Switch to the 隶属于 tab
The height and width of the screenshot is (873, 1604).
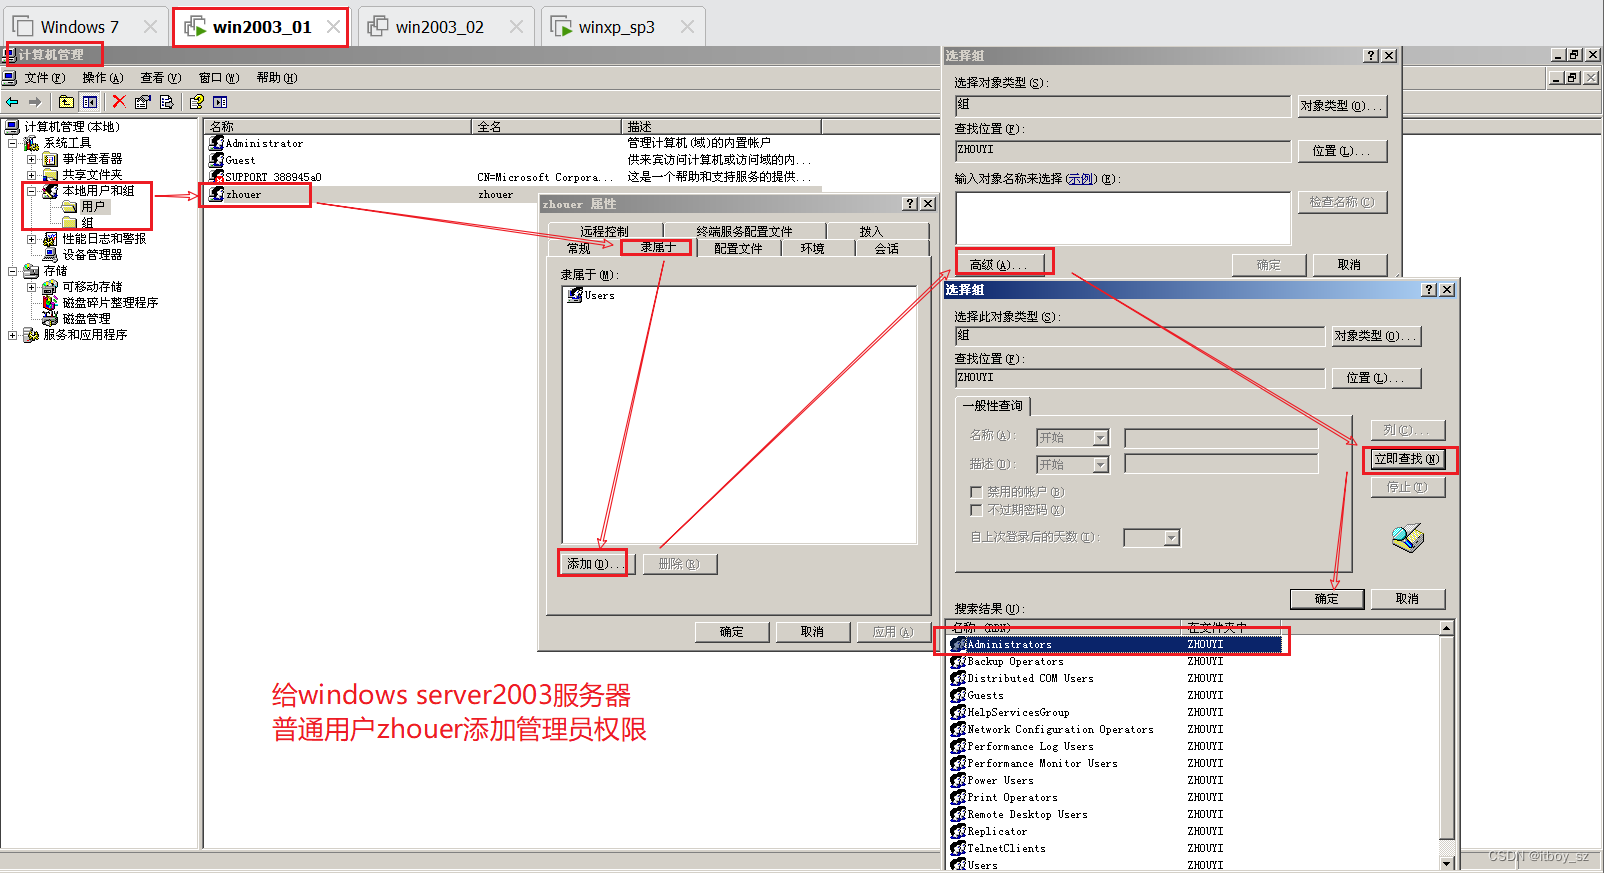pyautogui.click(x=658, y=248)
